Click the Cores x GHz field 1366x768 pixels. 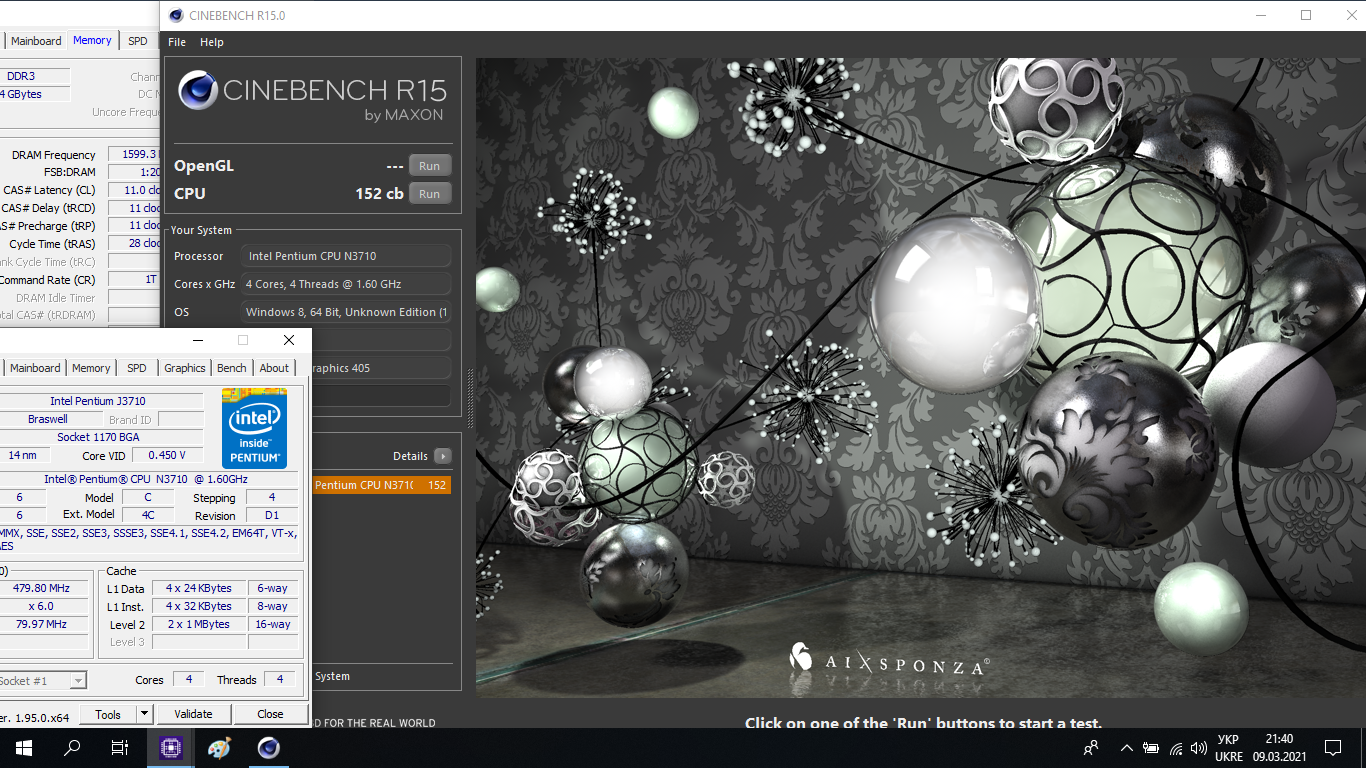345,284
